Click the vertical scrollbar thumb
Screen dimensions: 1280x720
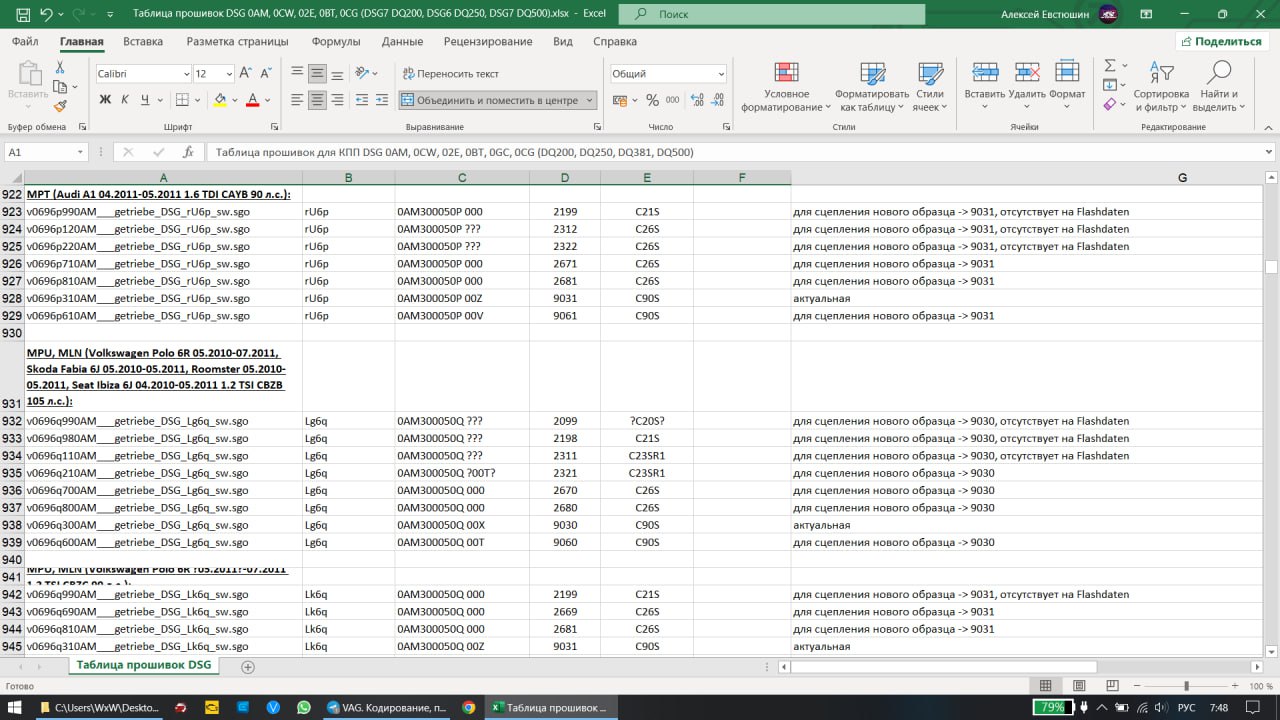(1271, 267)
